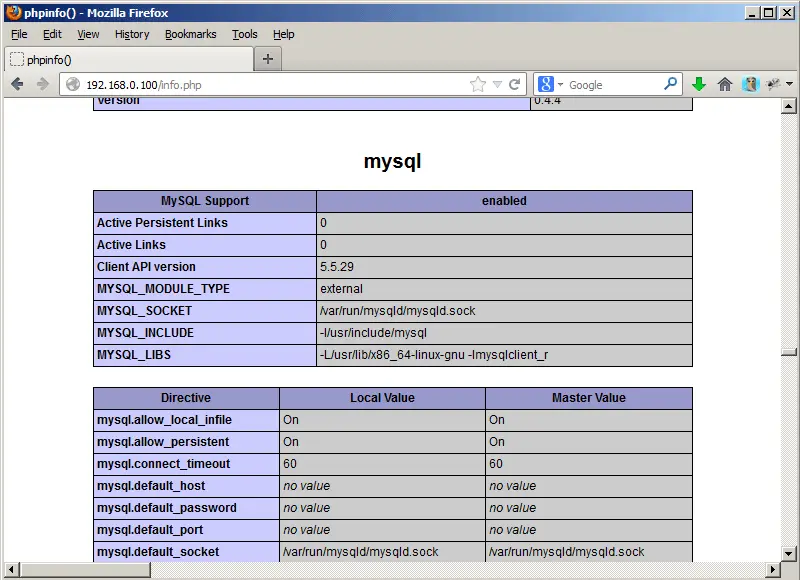This screenshot has width=800, height=580.
Task: Click the vertical scrollbar thumb
Action: pyautogui.click(x=789, y=352)
